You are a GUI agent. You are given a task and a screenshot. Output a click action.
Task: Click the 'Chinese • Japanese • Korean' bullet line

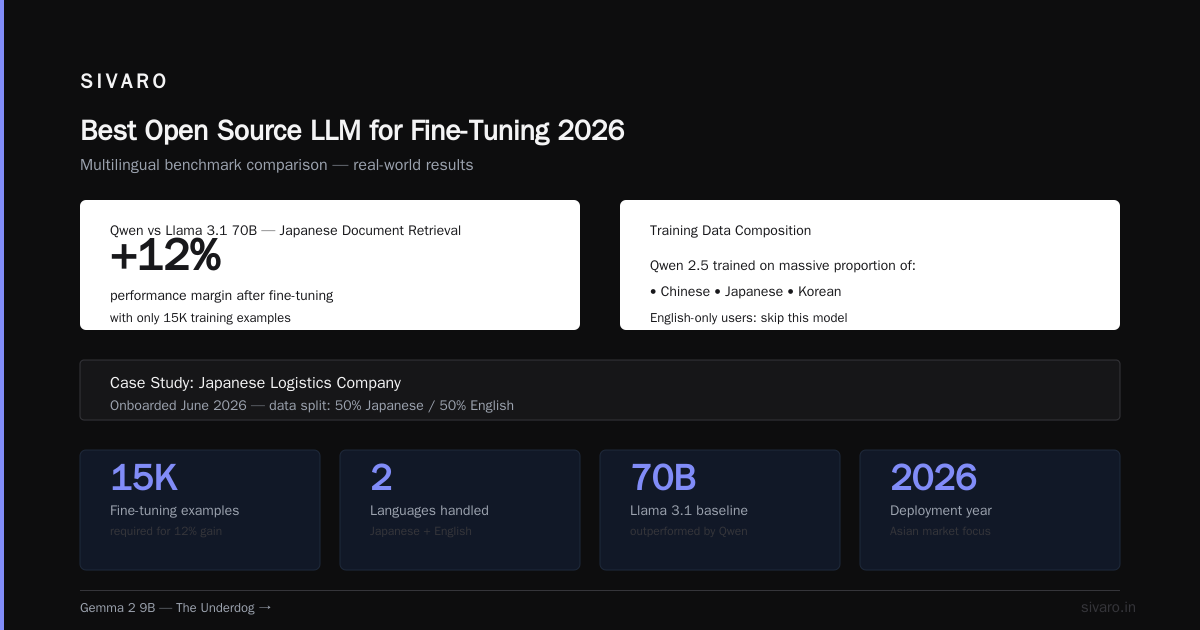pyautogui.click(x=745, y=292)
